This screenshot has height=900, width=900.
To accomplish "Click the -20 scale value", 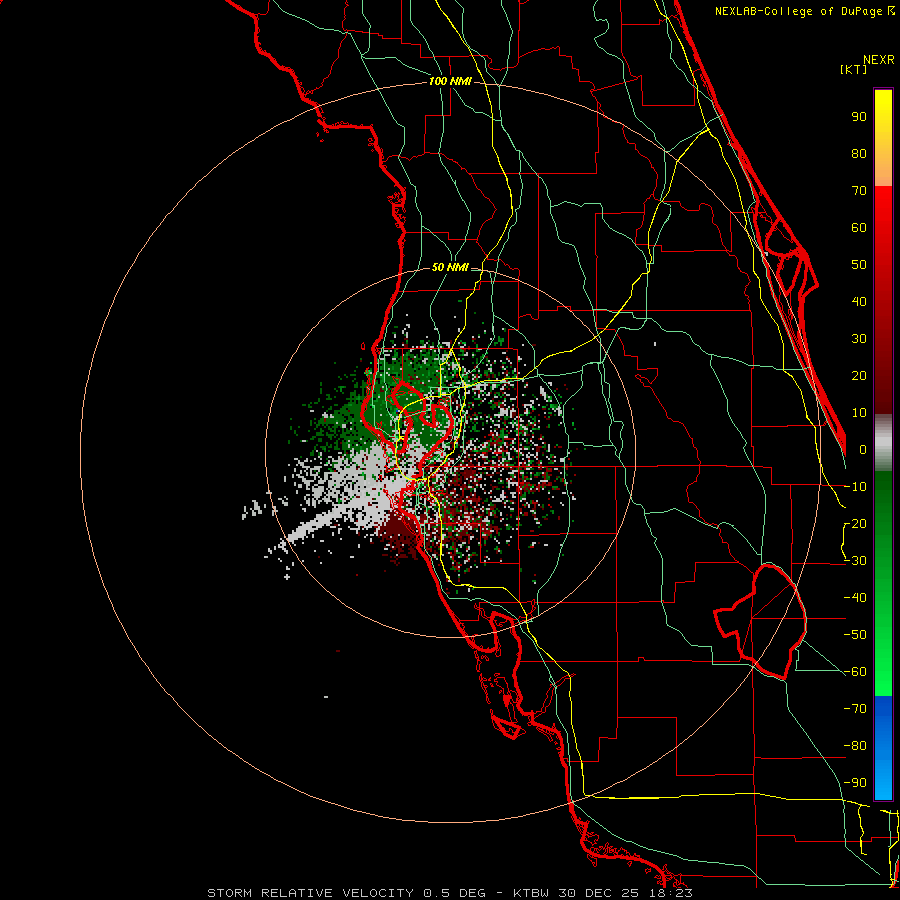I will point(855,523).
